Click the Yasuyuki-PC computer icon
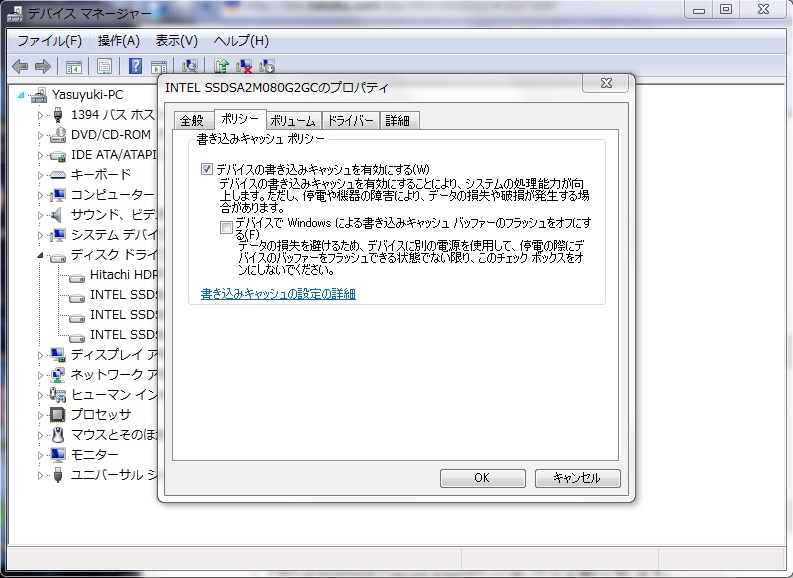Screen dimensions: 793x578 38,95
